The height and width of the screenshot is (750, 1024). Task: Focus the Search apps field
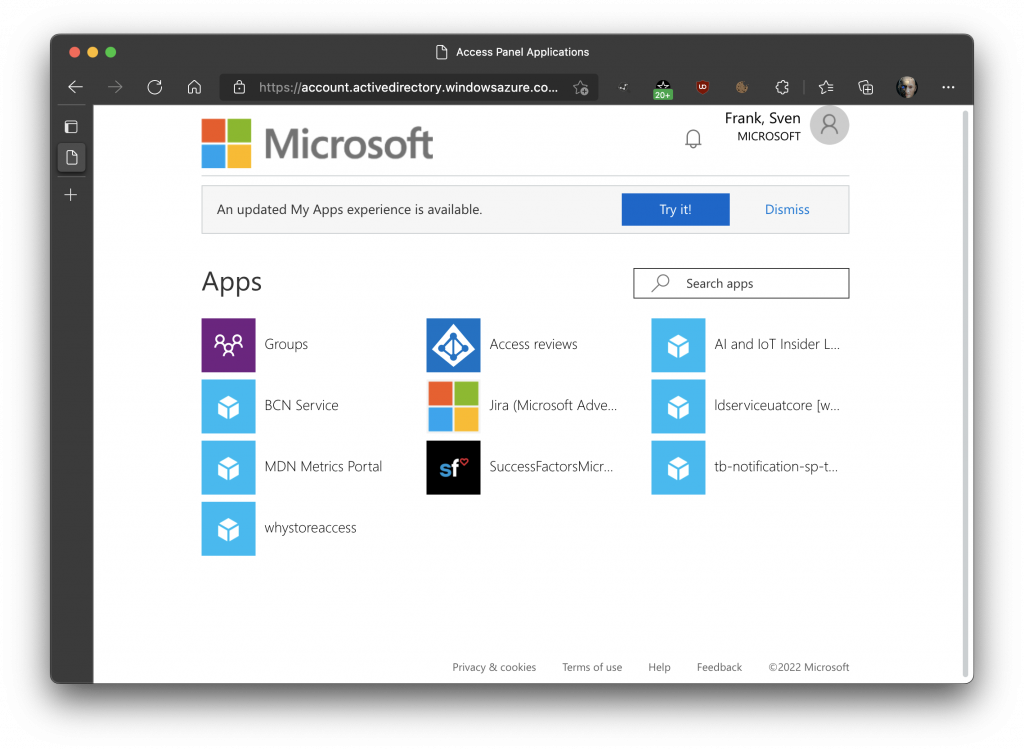point(750,284)
